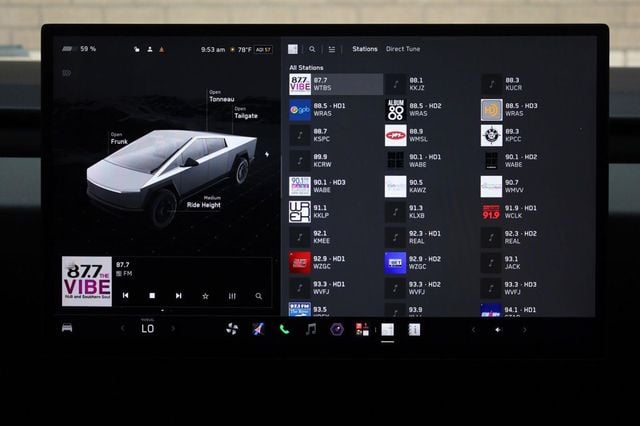
Task: Adjust the Ride Height setting
Action: pyautogui.click(x=204, y=202)
